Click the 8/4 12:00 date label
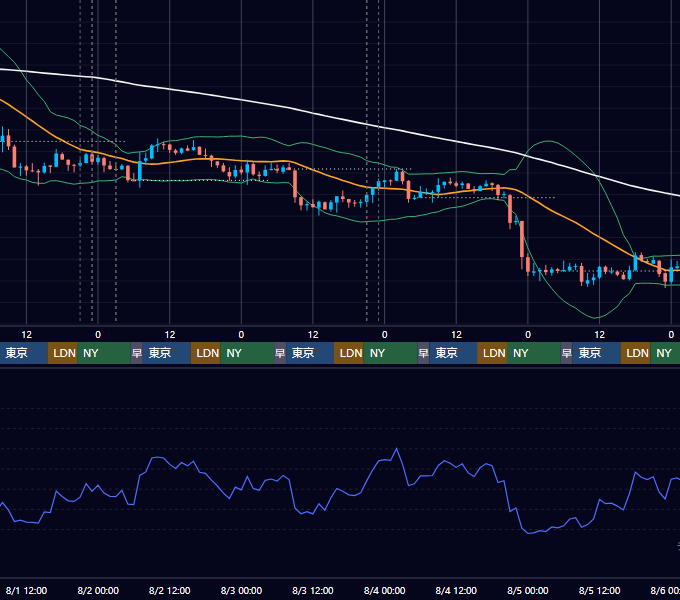Viewport: 680px width, 600px height. (x=456, y=590)
